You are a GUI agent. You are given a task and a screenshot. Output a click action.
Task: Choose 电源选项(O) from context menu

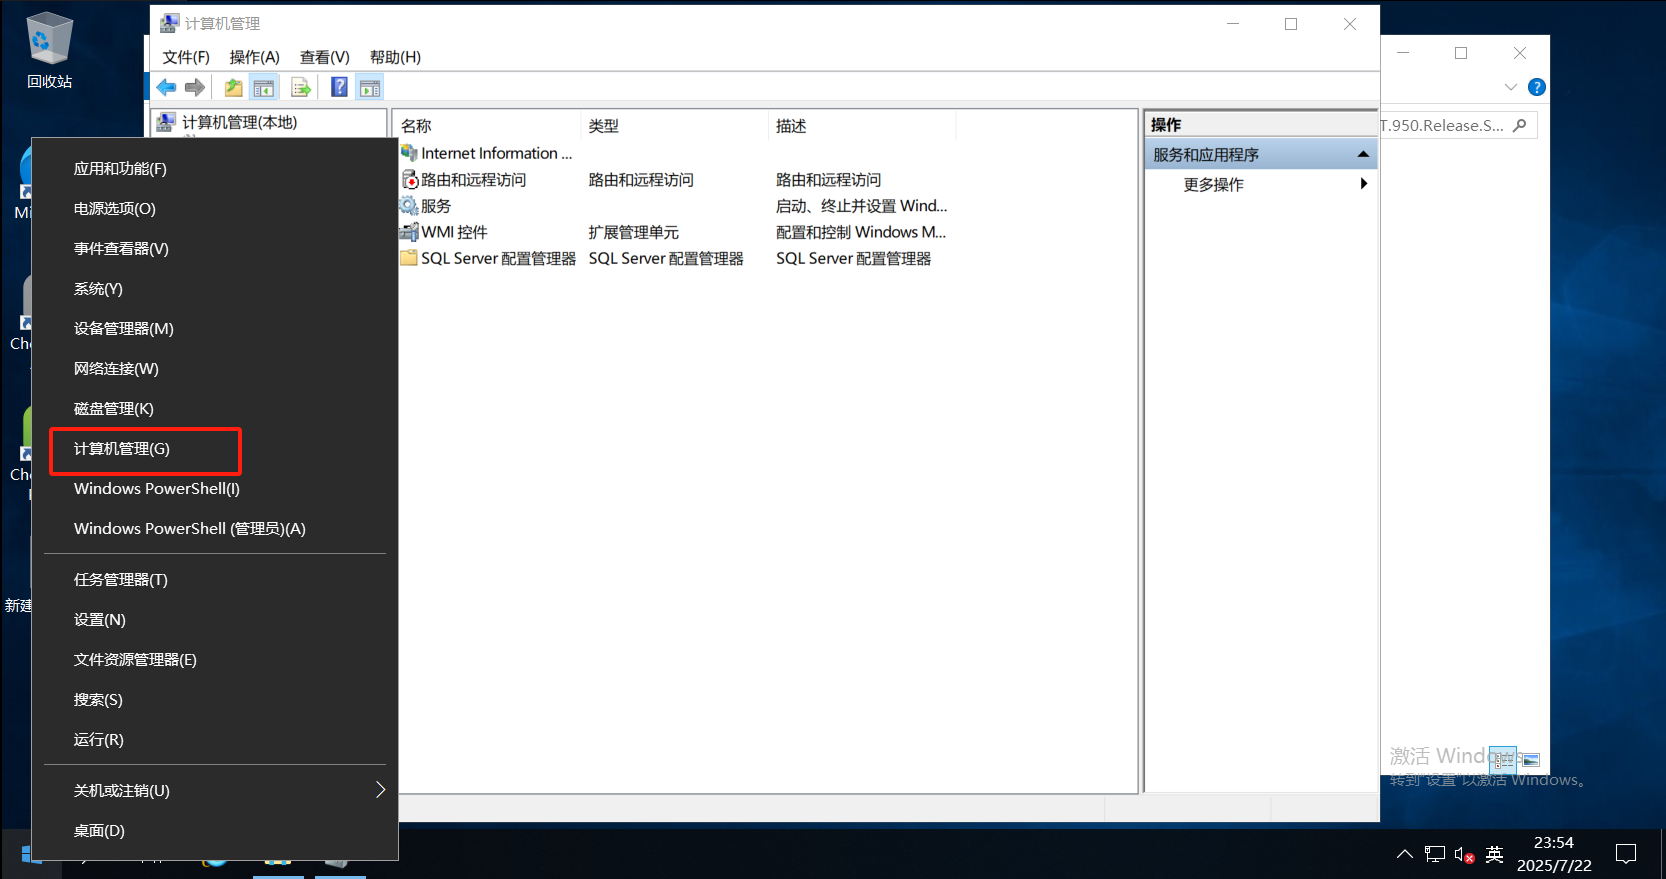(215, 208)
